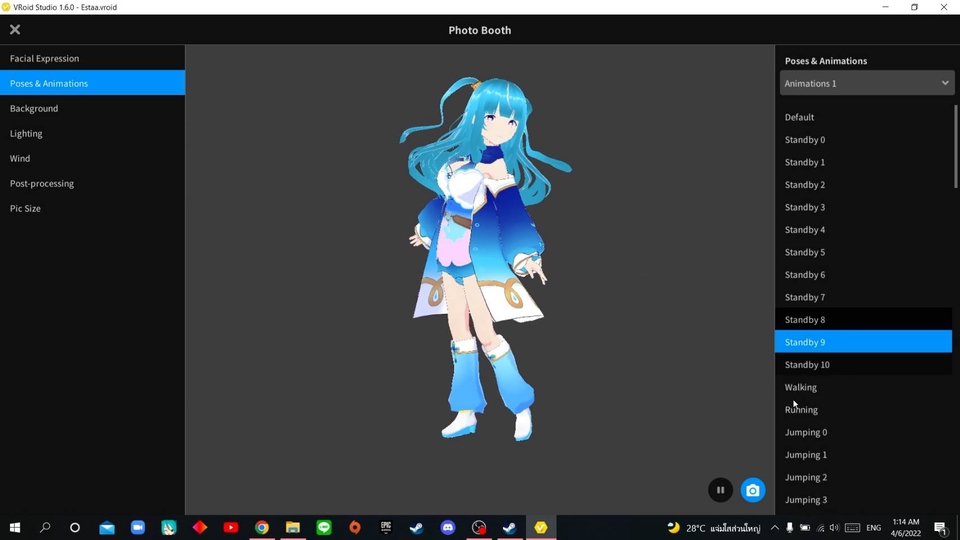Click the animation list scrollbar

coord(956,147)
